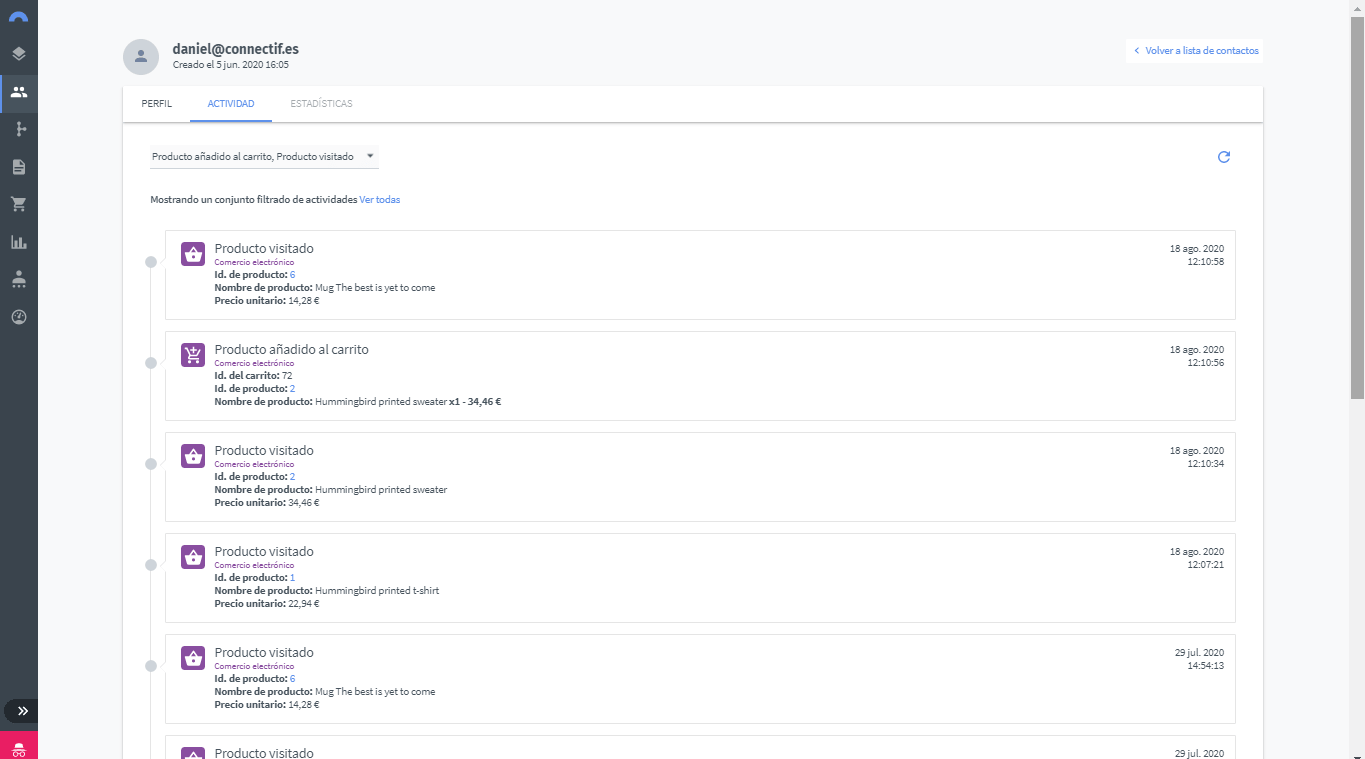
Task: Open product ID 6 link in the 29 jul. entry
Action: (x=292, y=679)
